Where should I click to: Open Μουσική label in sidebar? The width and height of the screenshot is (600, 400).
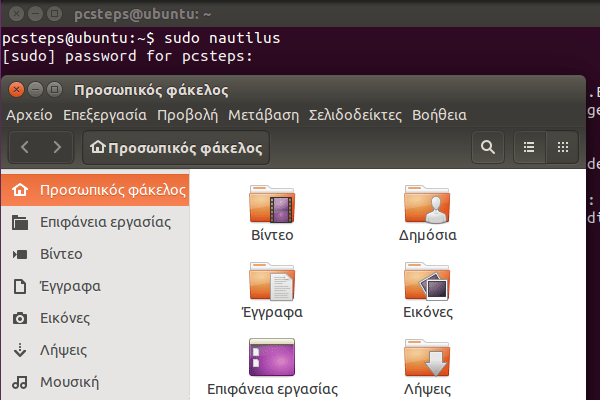pyautogui.click(x=70, y=382)
